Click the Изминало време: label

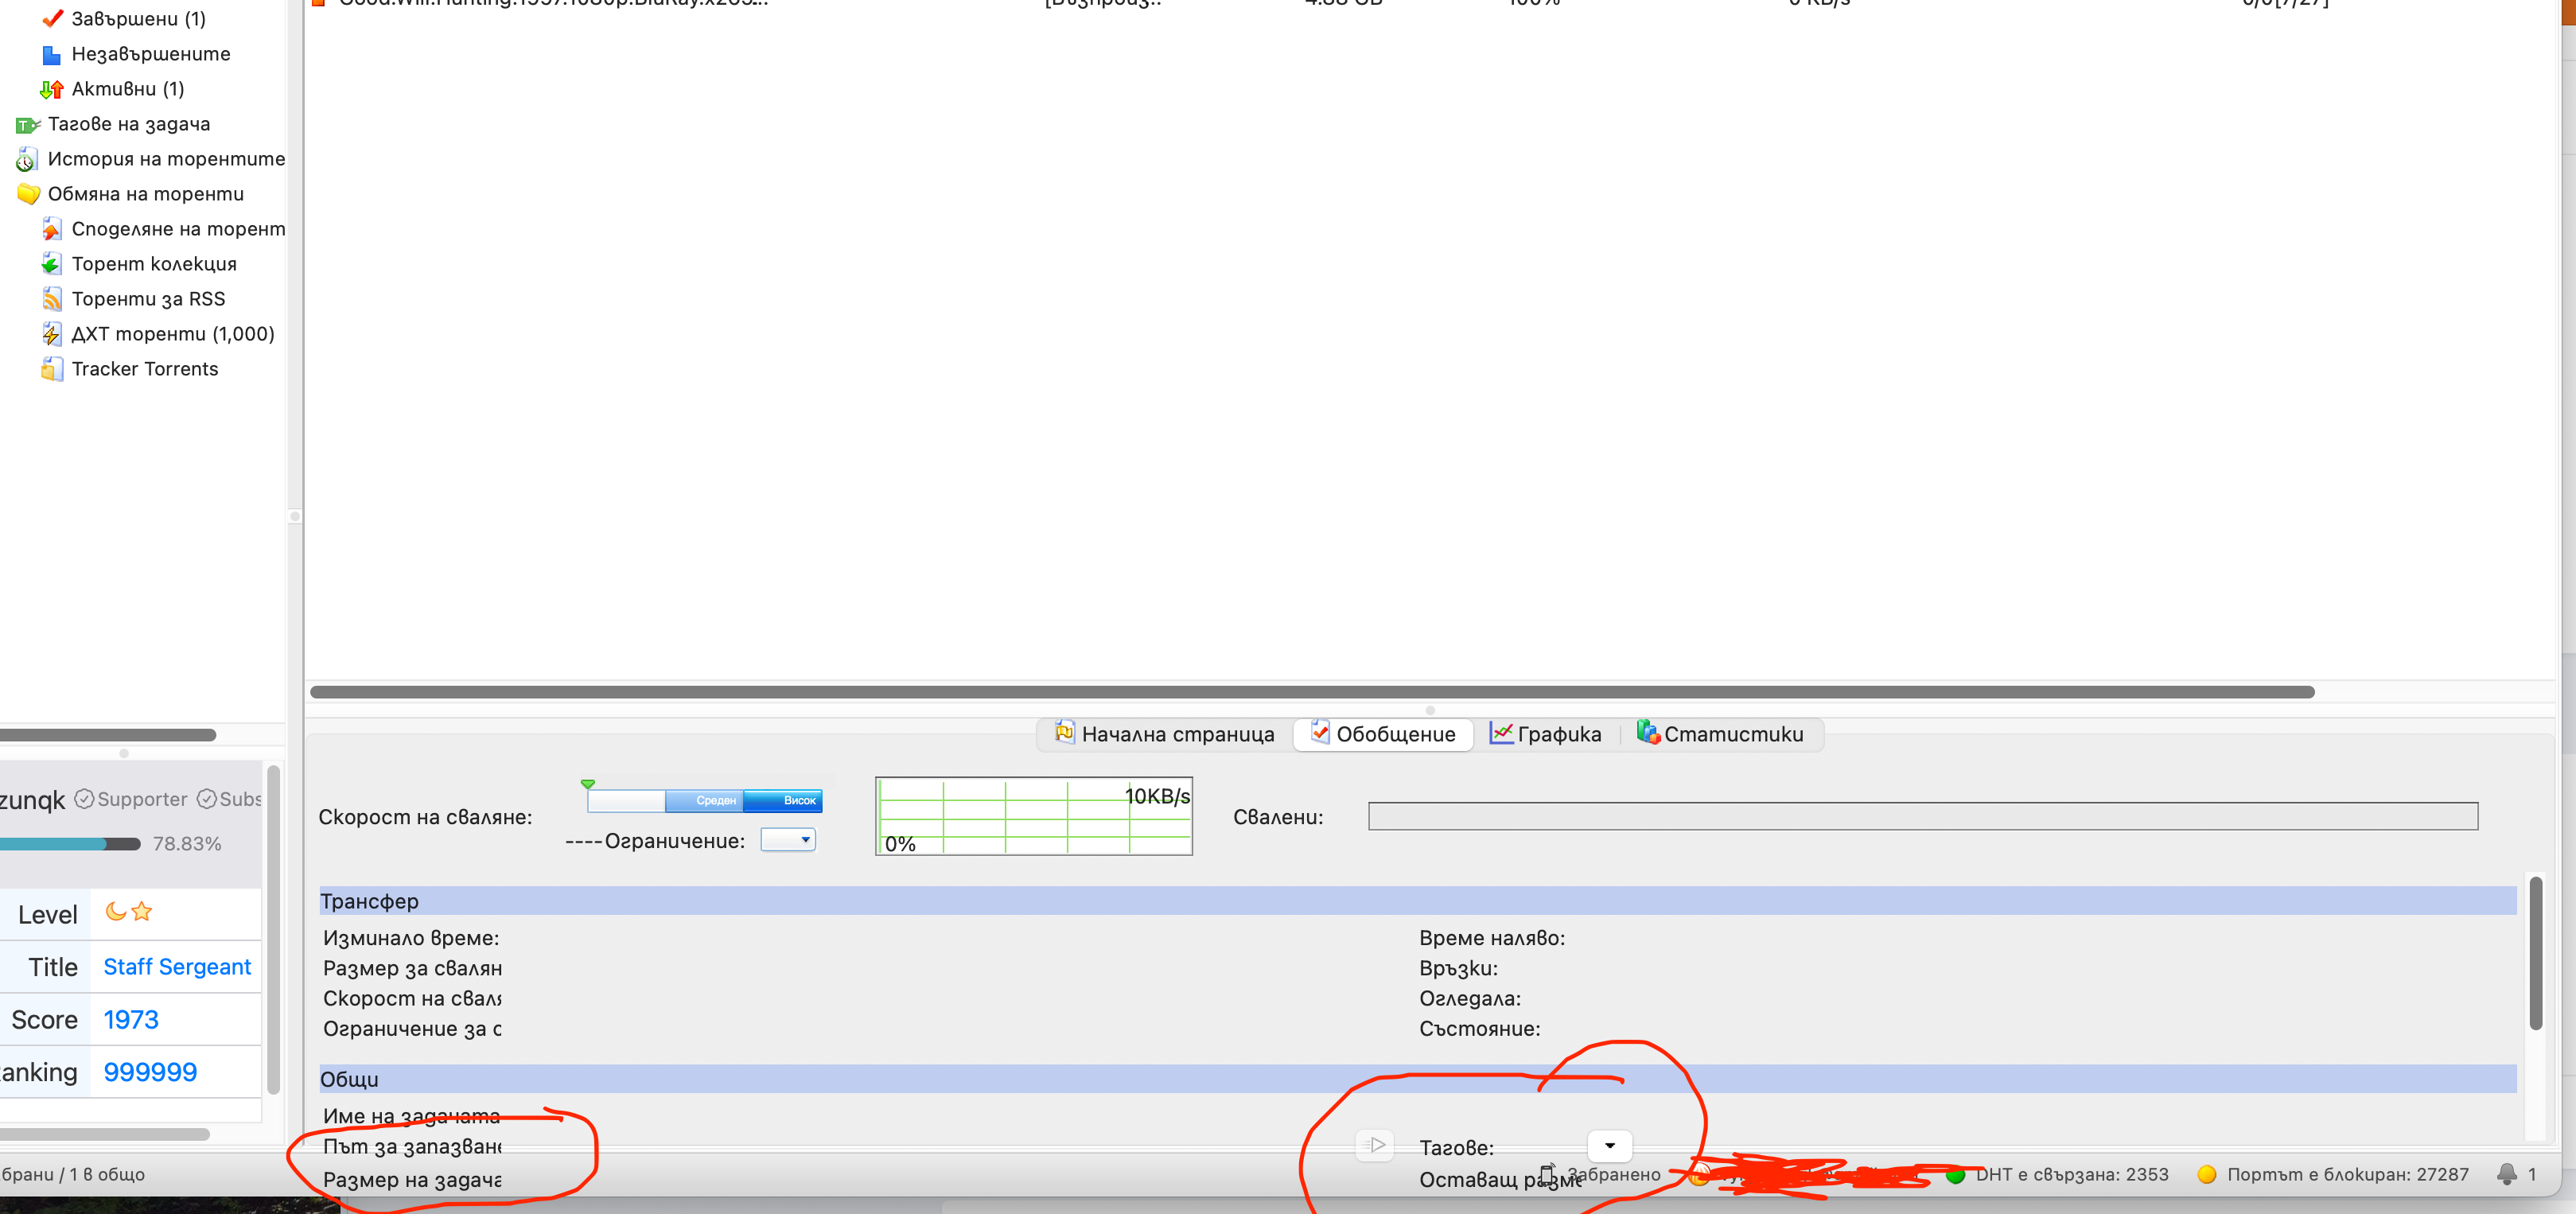pos(411,938)
